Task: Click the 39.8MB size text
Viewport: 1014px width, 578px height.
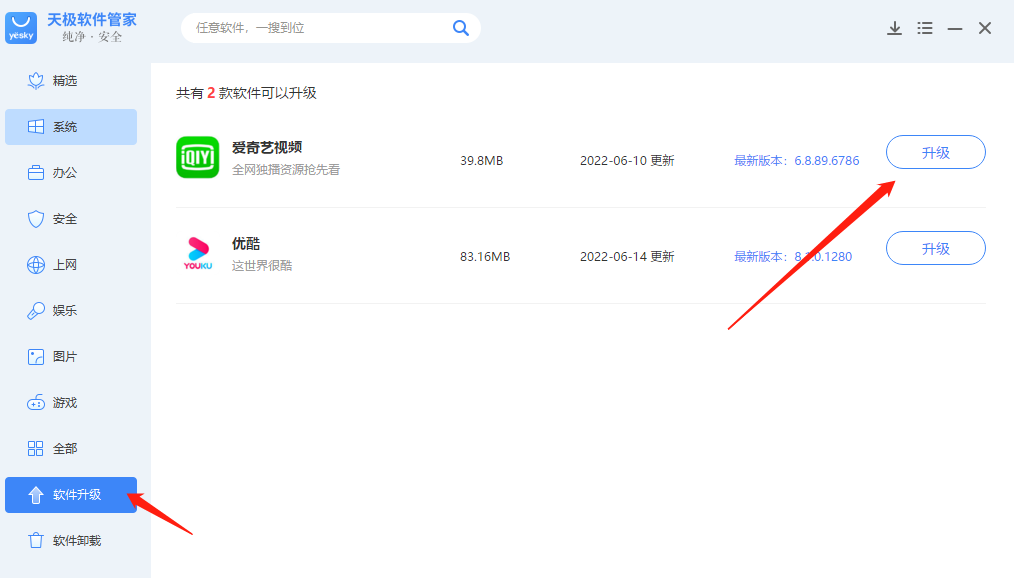Action: click(481, 160)
